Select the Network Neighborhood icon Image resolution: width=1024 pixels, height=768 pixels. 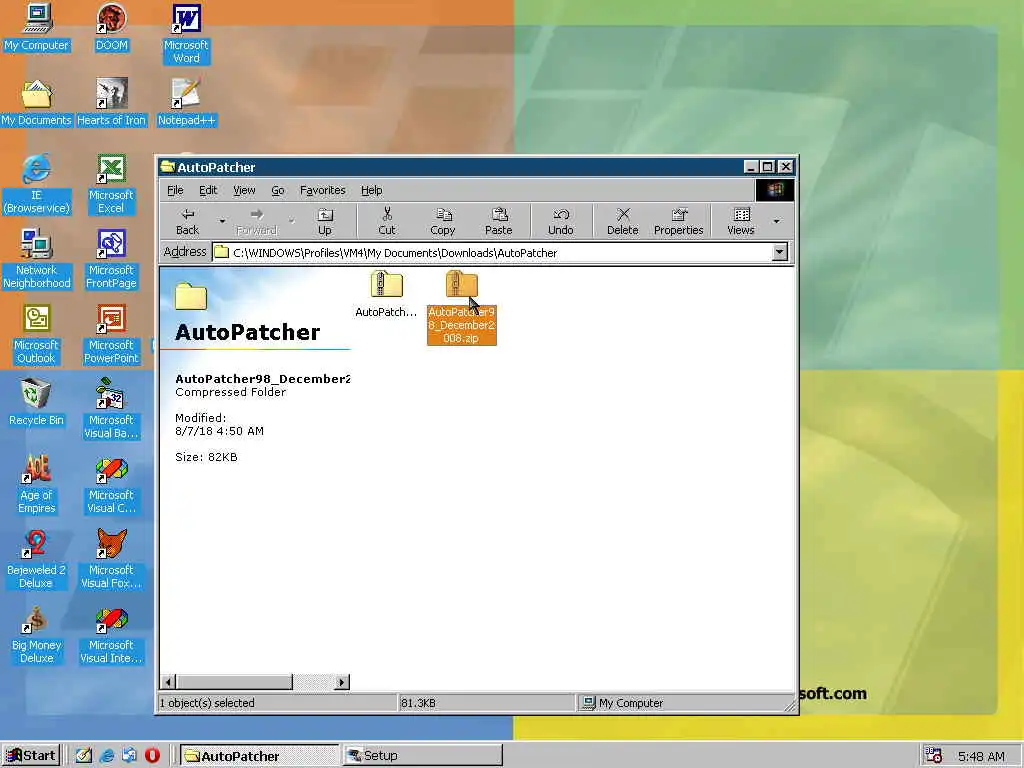pos(37,259)
